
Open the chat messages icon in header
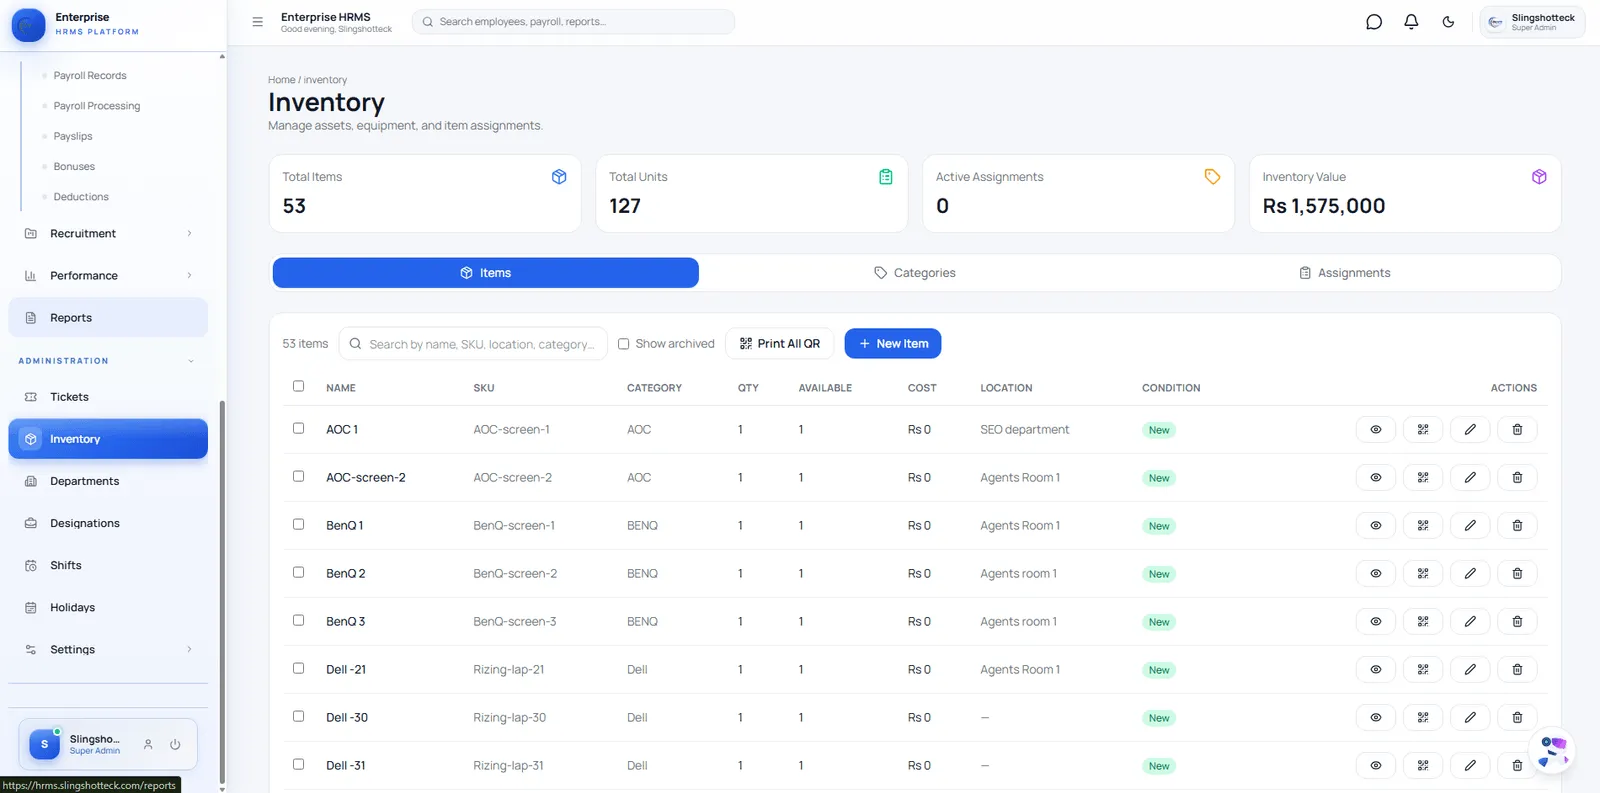click(1374, 22)
